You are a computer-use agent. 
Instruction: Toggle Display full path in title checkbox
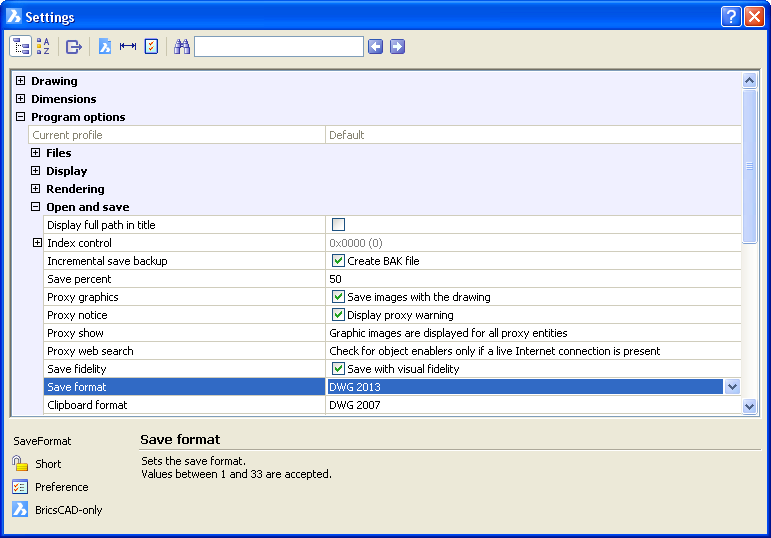[338, 225]
